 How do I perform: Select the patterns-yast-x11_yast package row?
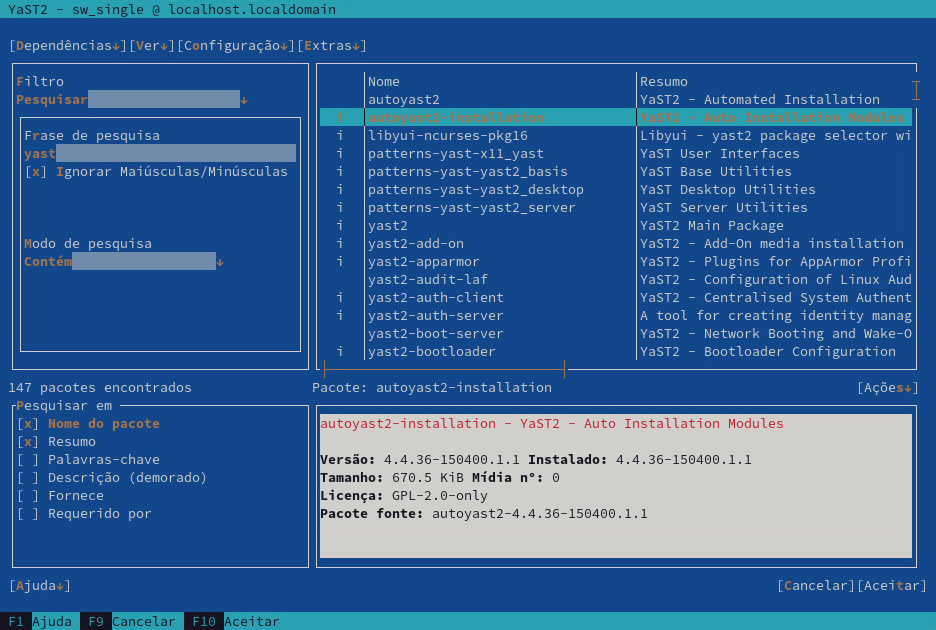click(x=615, y=153)
